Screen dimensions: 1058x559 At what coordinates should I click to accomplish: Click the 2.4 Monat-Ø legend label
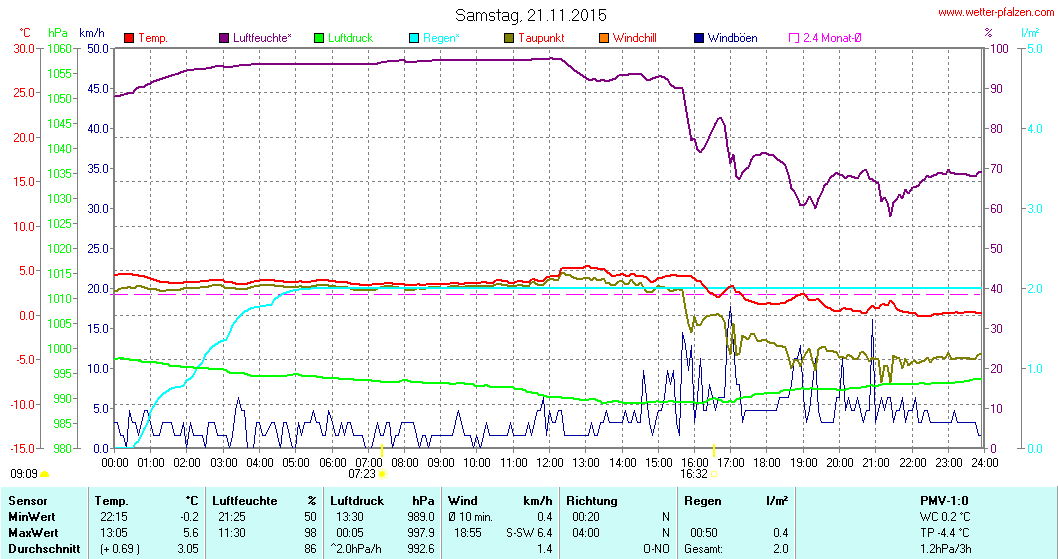click(832, 38)
